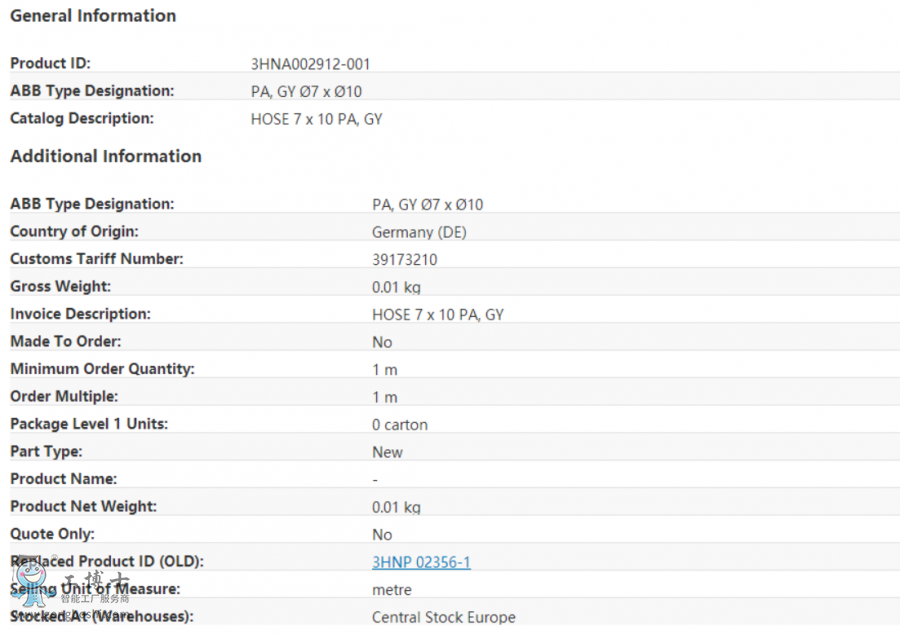Click the Country of Origin value Germany (DE)

click(x=419, y=232)
